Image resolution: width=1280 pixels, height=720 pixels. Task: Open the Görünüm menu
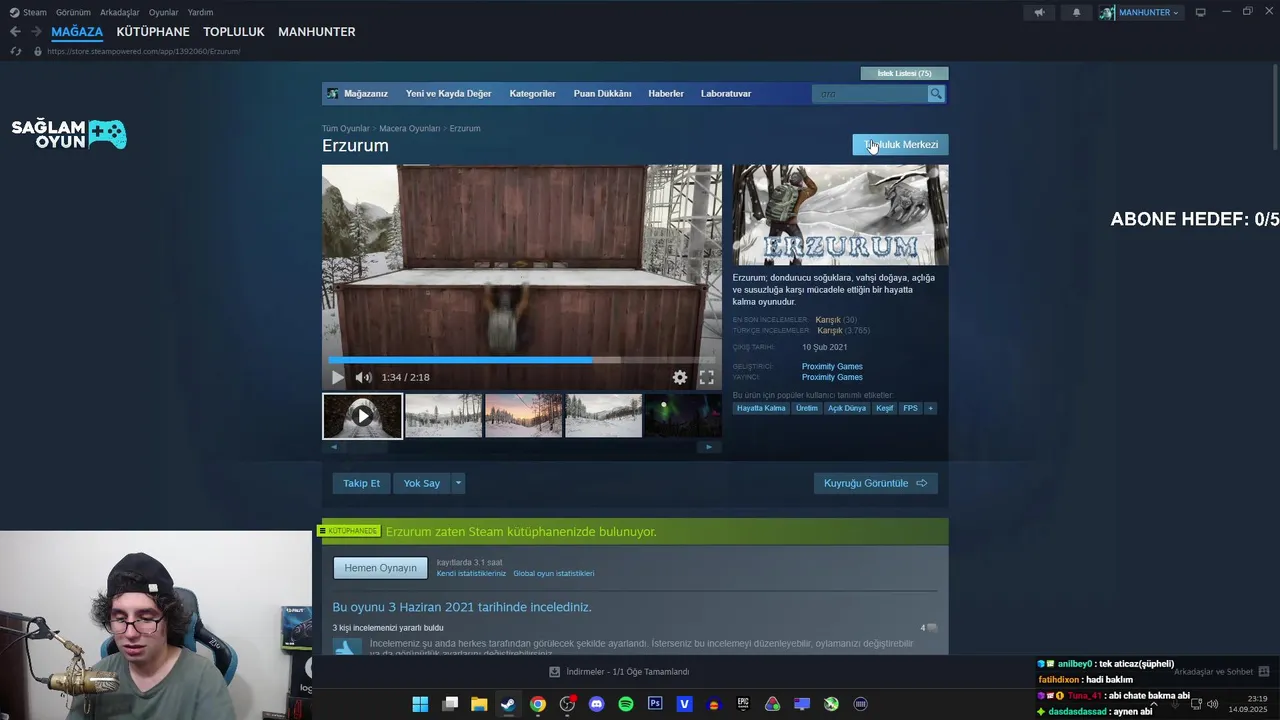(73, 12)
